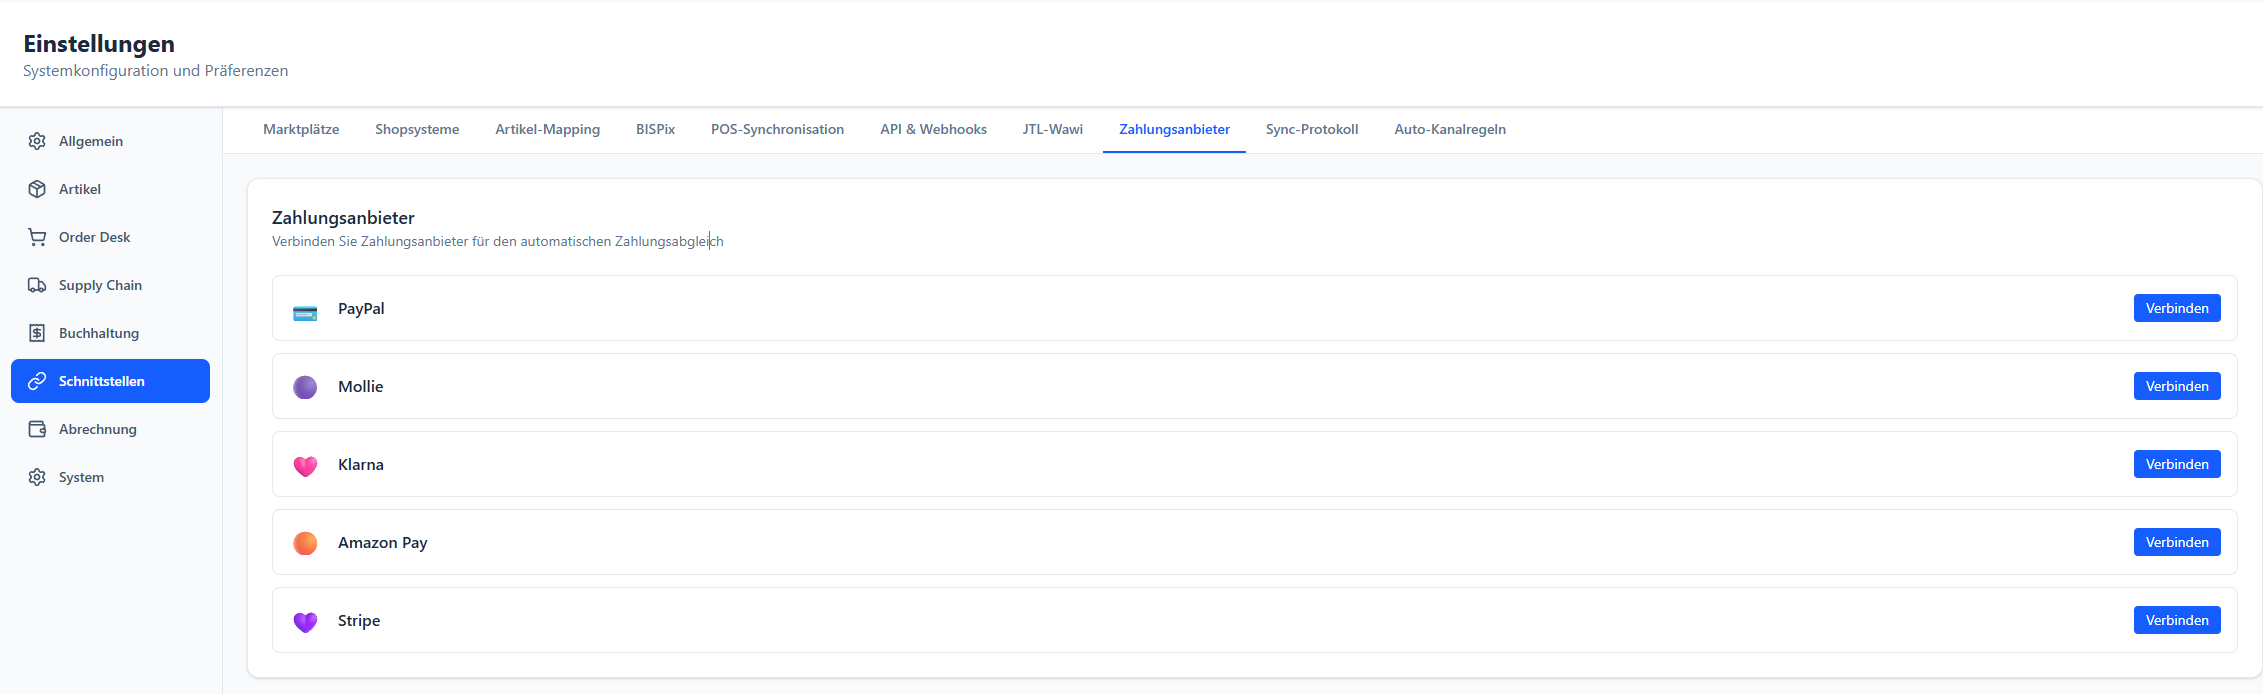Click the Order Desk shopping cart icon
Screen dimensions: 2263x694
tap(37, 237)
